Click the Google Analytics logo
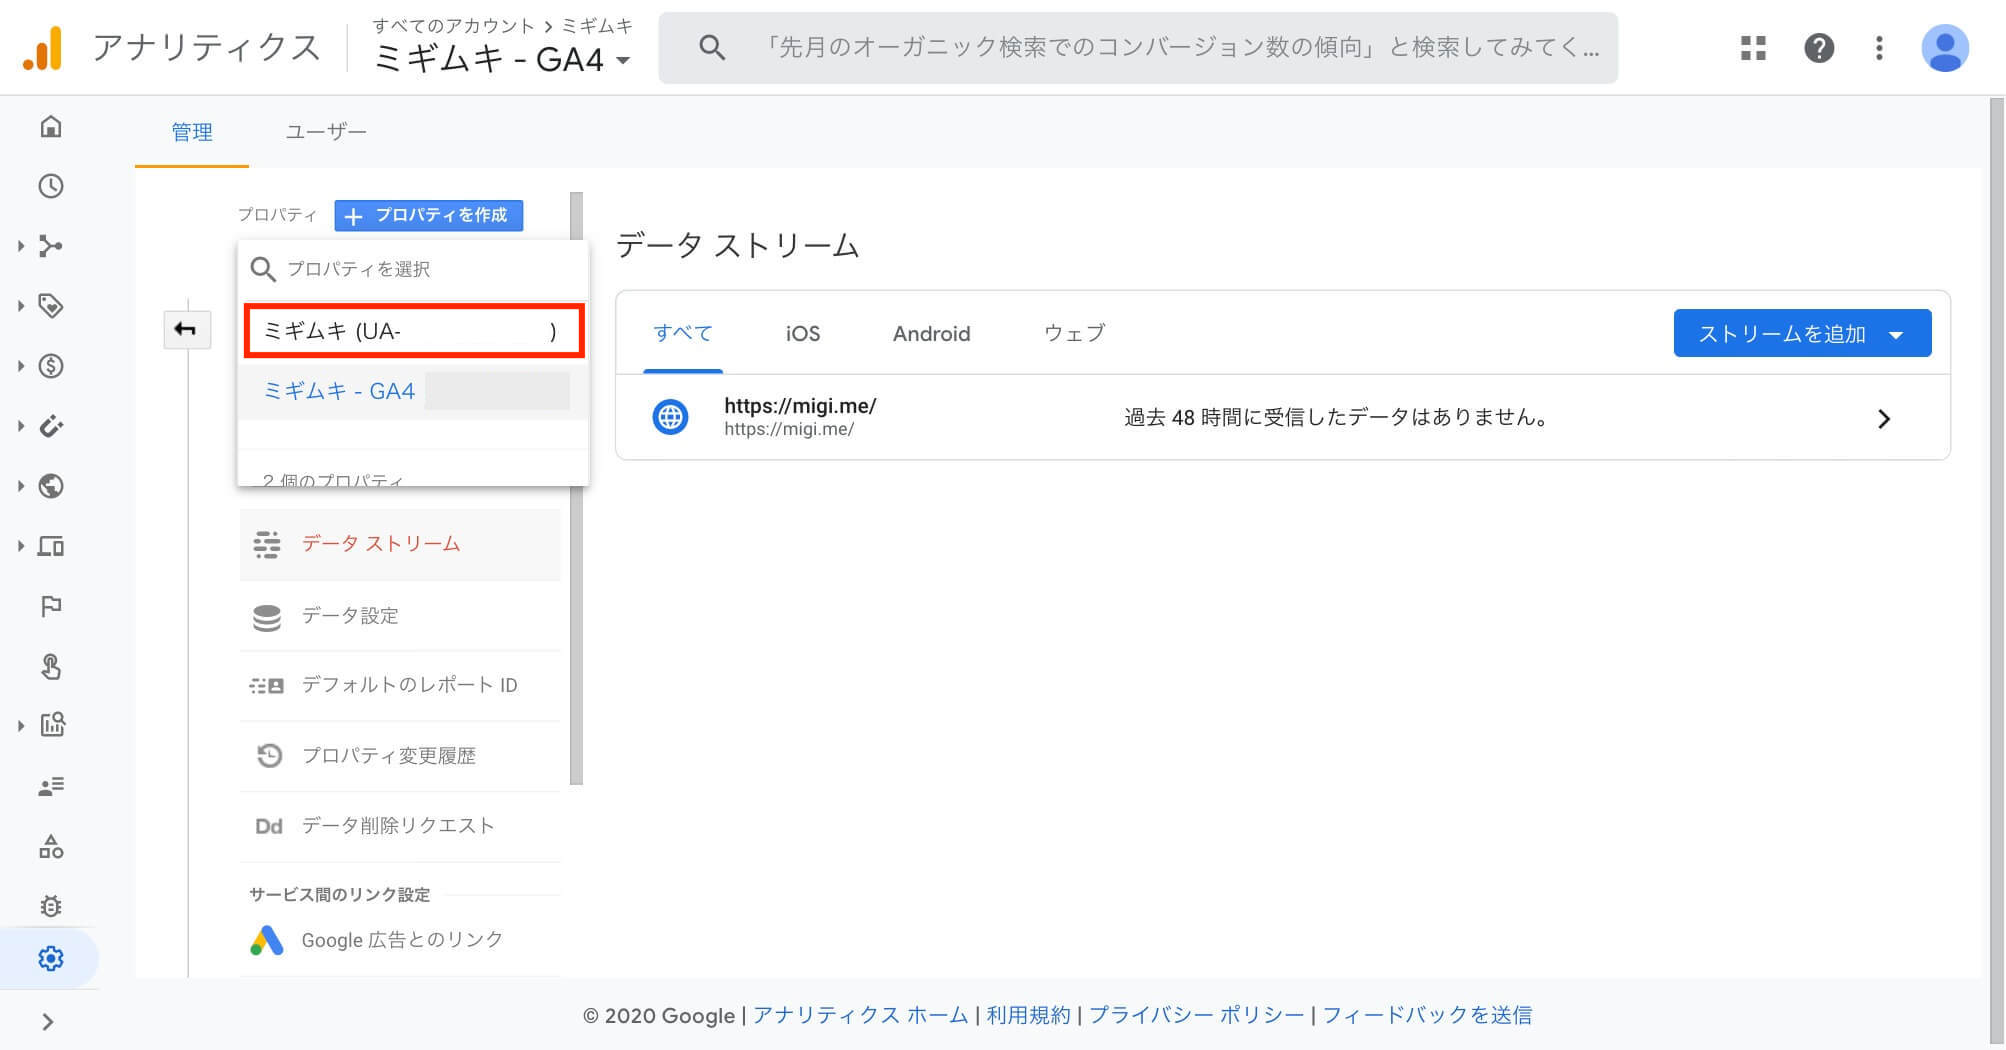Viewport: 2006px width, 1050px height. tap(43, 48)
